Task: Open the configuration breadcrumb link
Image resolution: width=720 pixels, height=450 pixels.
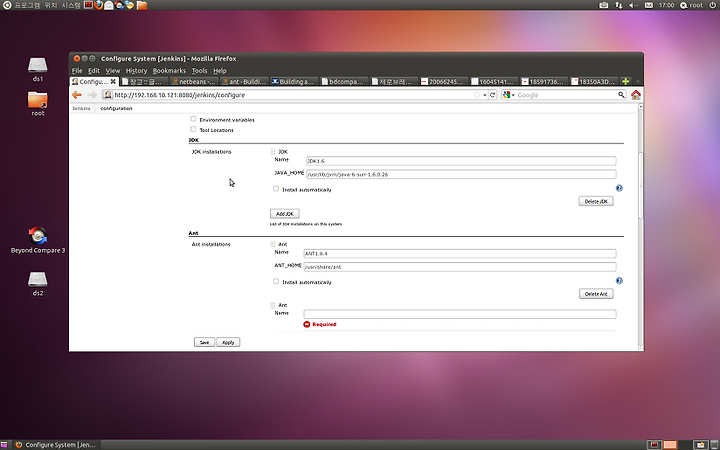Action: pos(116,108)
